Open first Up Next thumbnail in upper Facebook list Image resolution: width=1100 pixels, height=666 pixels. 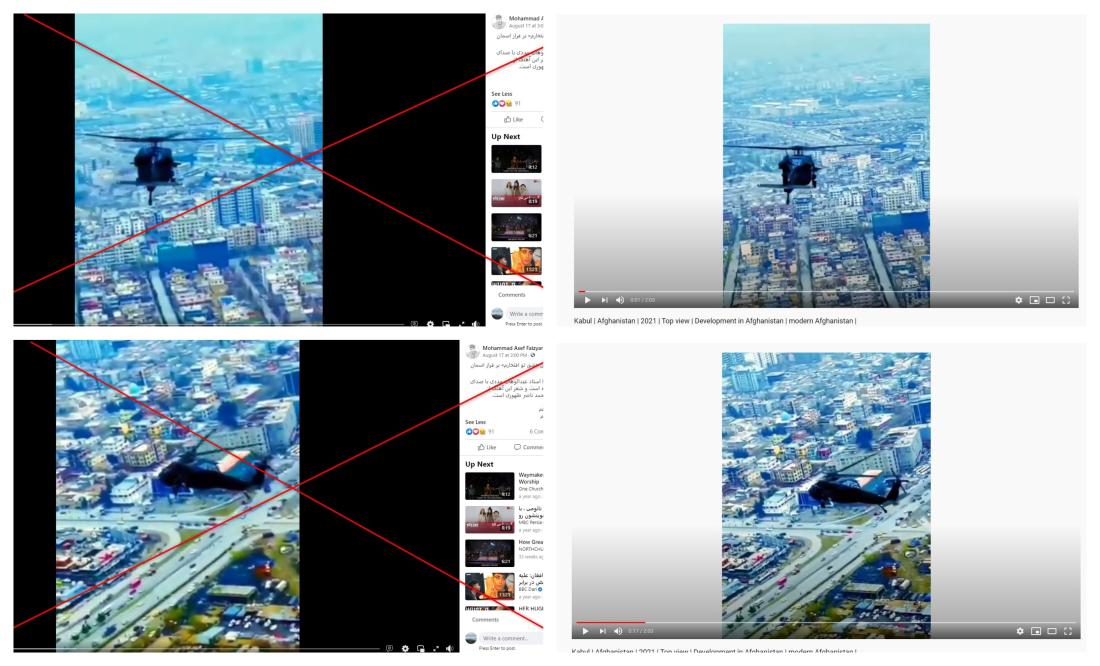(x=516, y=159)
